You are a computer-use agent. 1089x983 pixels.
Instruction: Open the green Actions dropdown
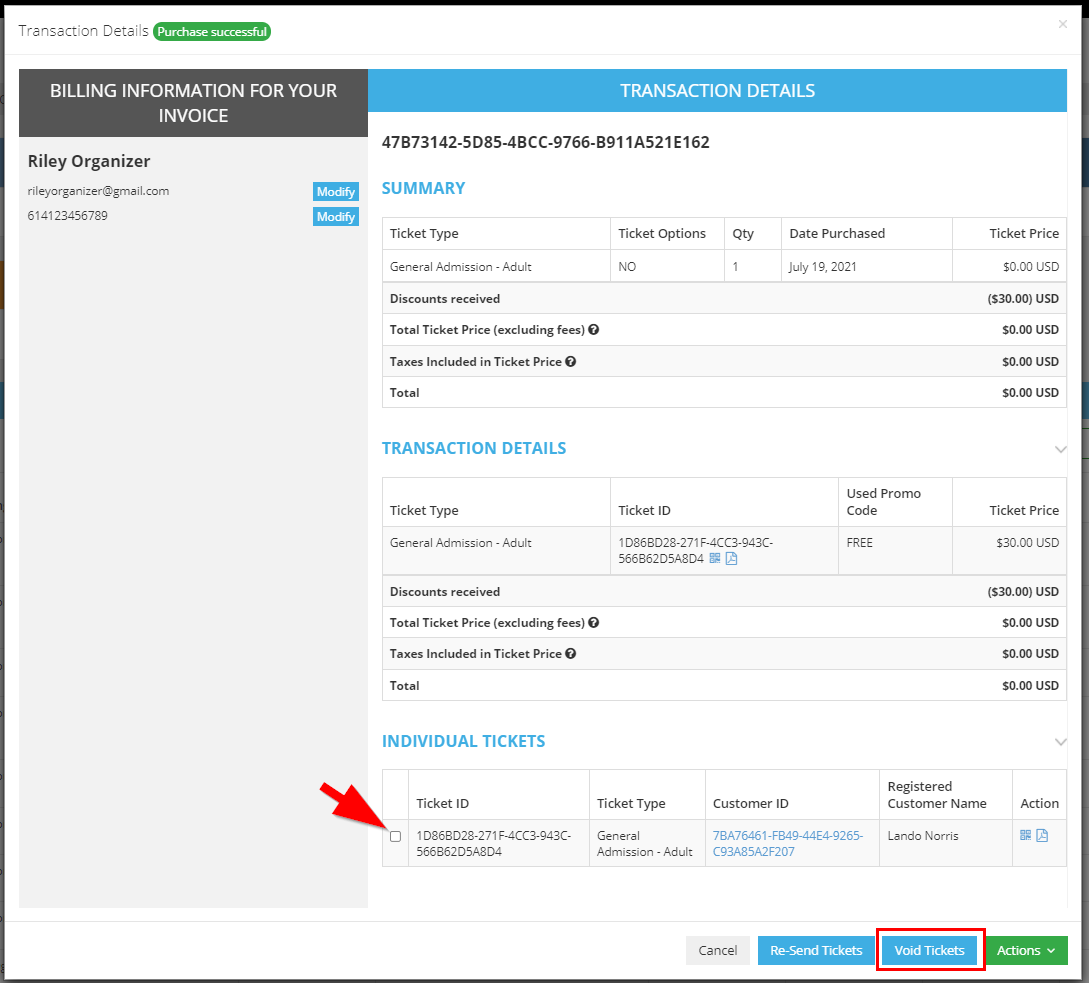coord(1026,950)
